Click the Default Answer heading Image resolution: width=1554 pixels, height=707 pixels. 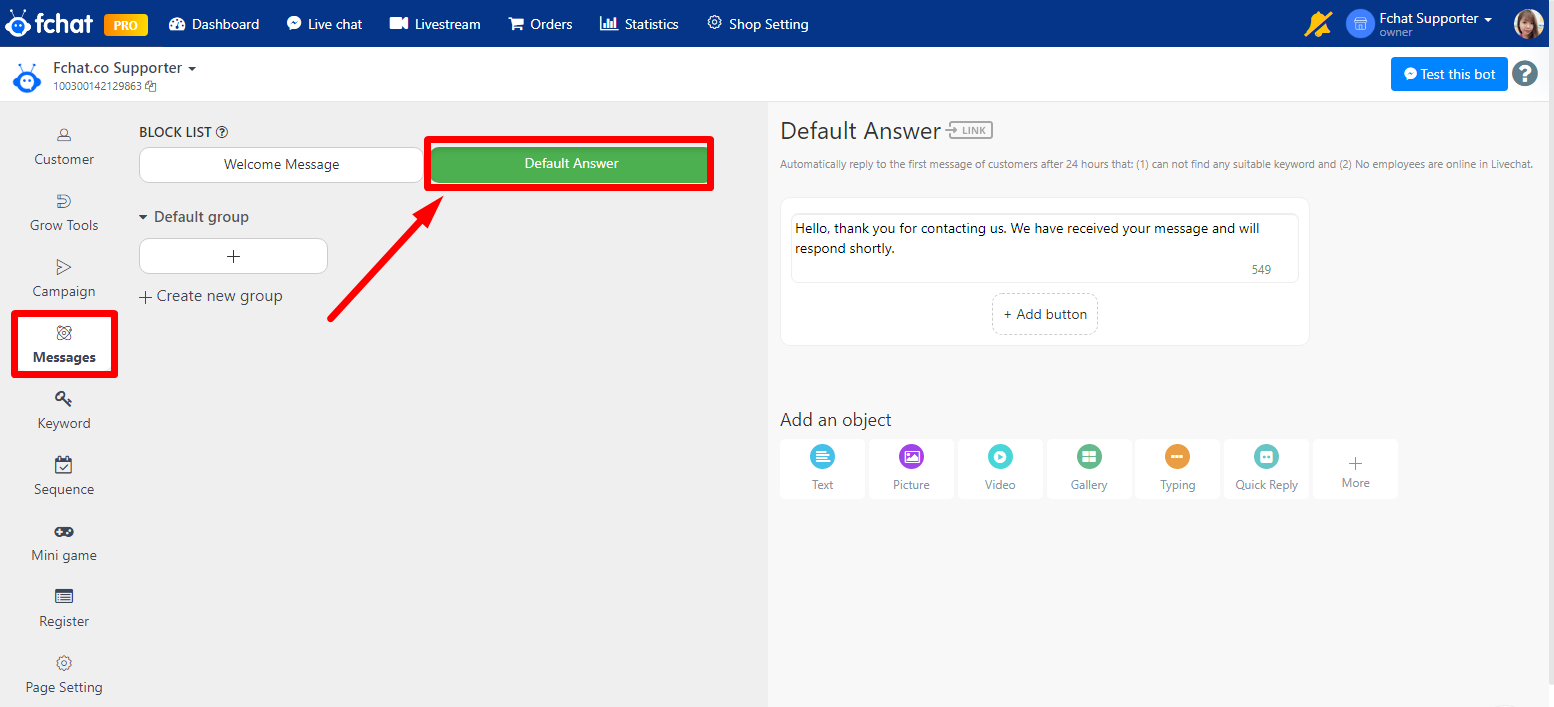pyautogui.click(x=860, y=131)
